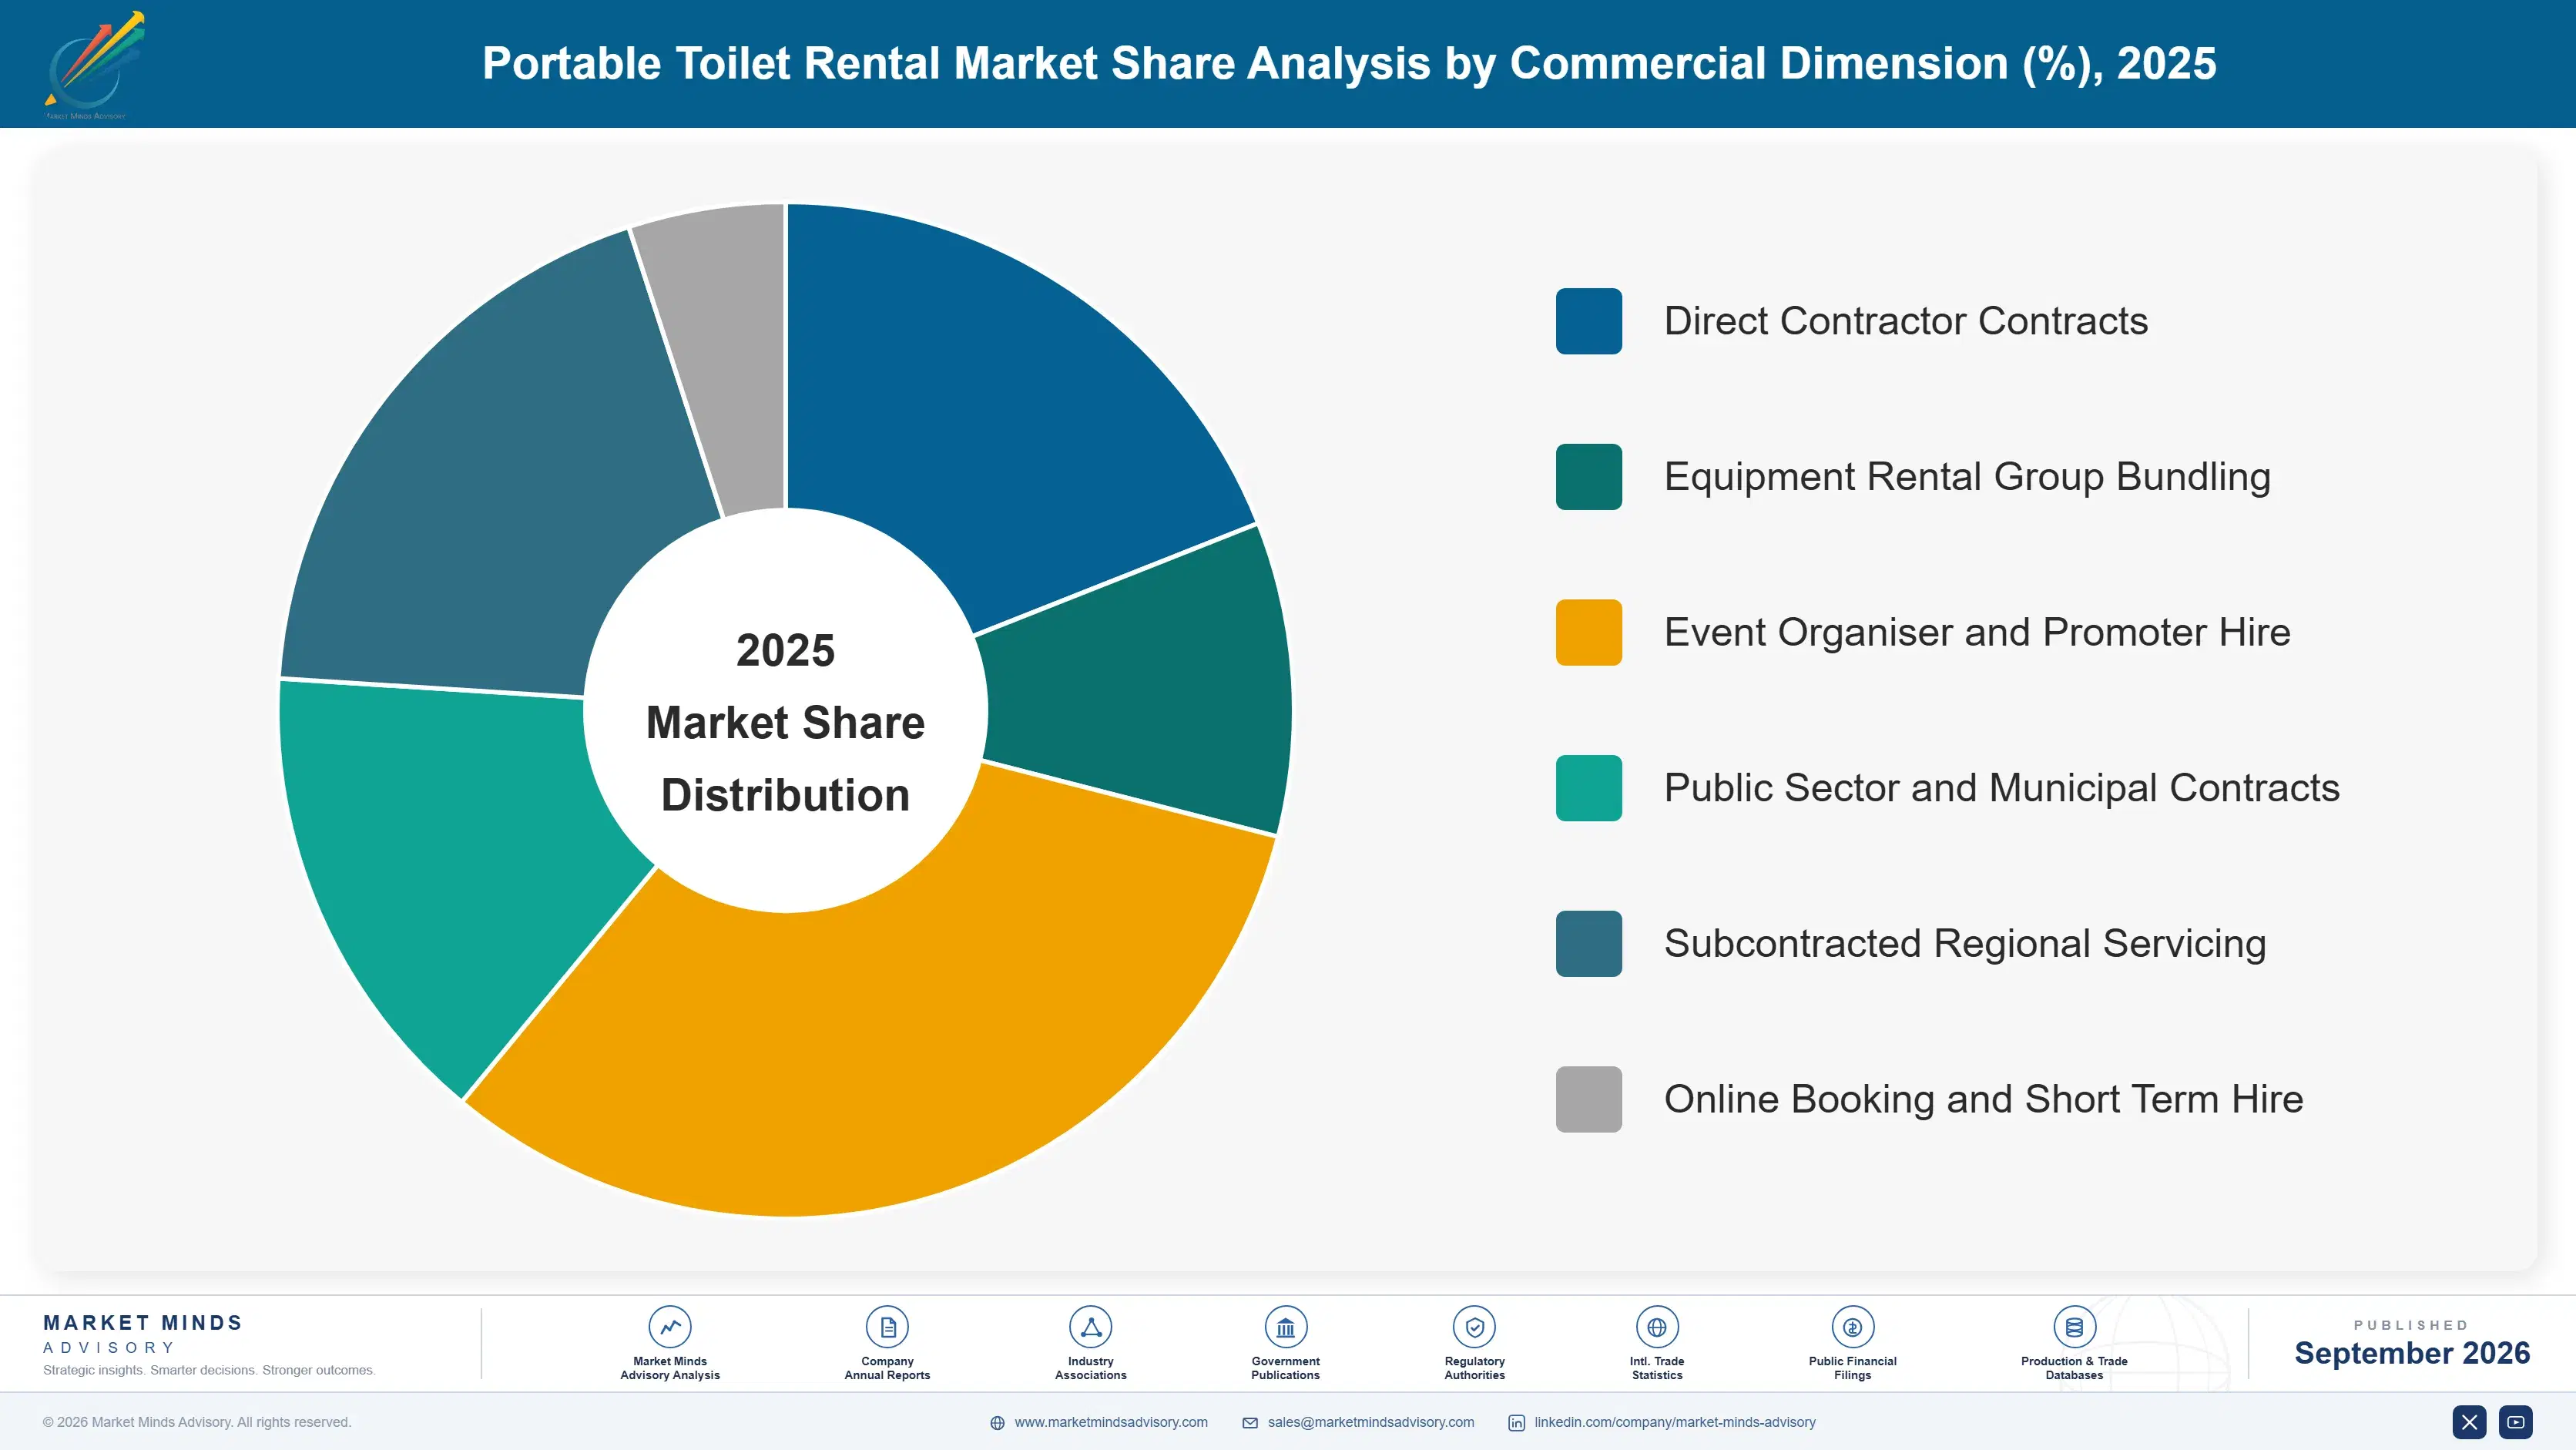Click sales@marketmindsadvisory.com email link
The height and width of the screenshot is (1450, 2576).
pos(1371,1422)
